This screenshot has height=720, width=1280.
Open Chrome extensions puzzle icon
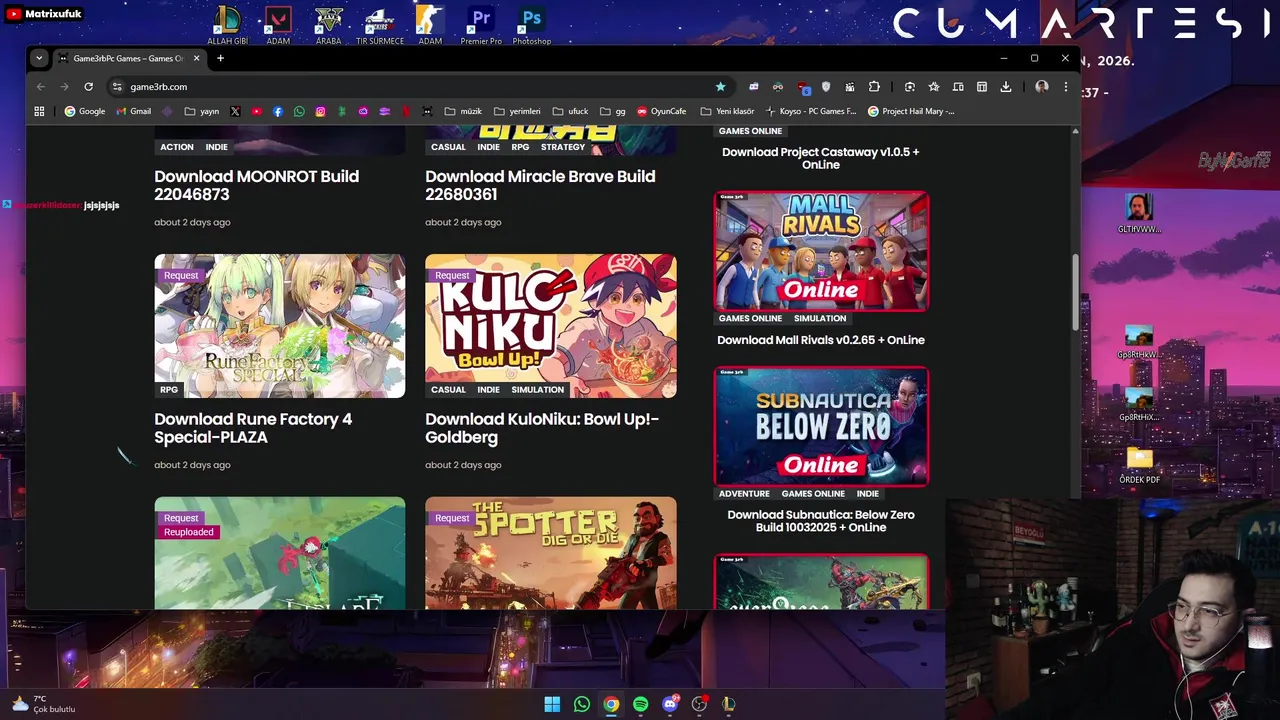pyautogui.click(x=873, y=87)
